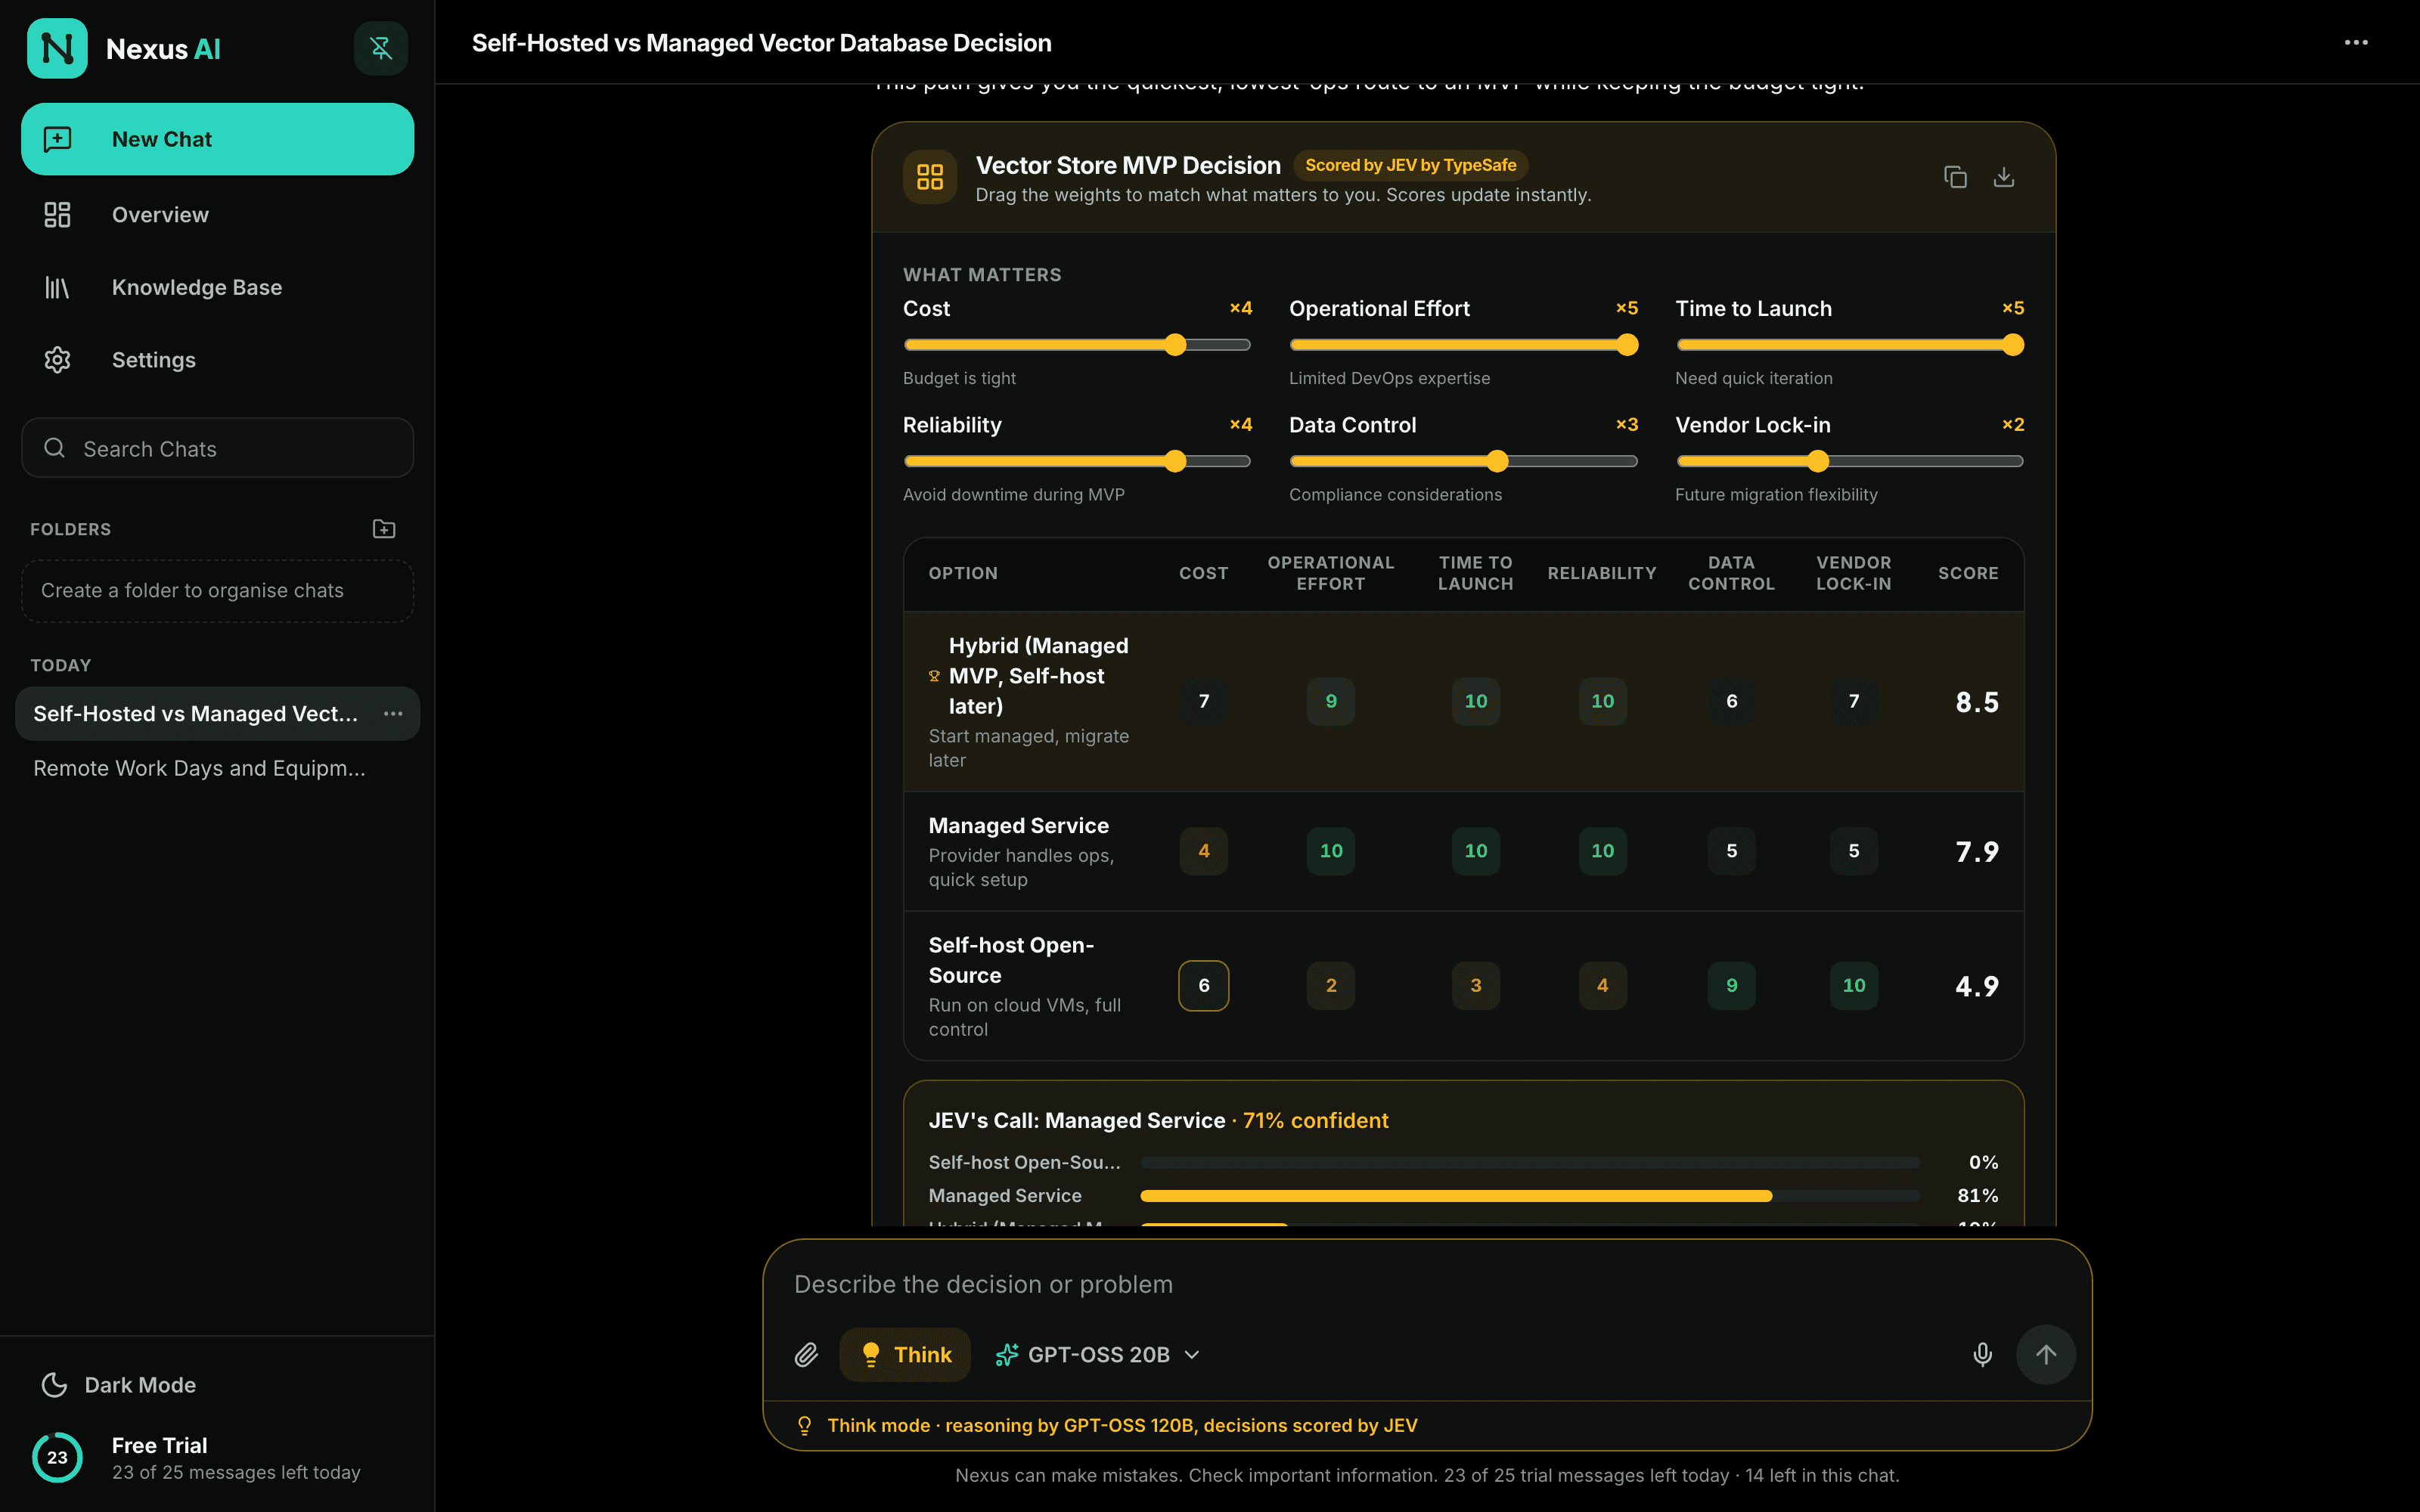Go to Overview
Viewport: 2420px width, 1512px height.
[x=218, y=214]
